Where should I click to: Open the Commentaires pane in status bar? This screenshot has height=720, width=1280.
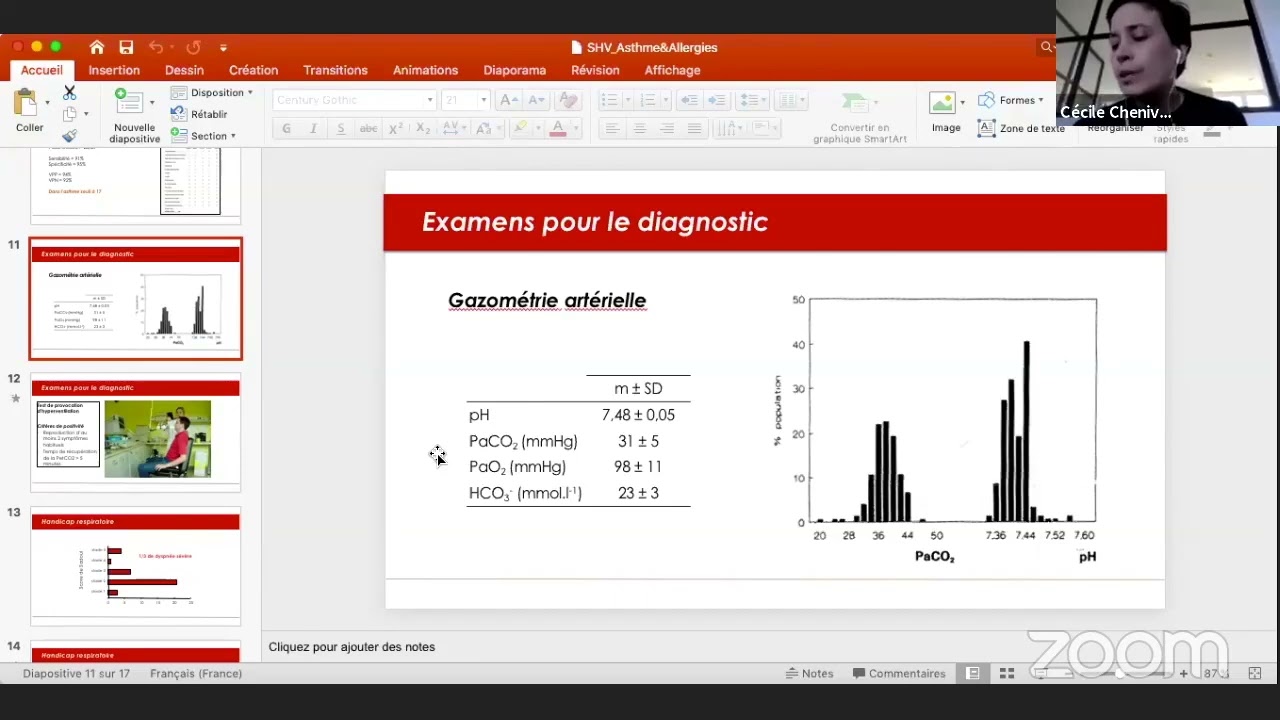coord(899,673)
